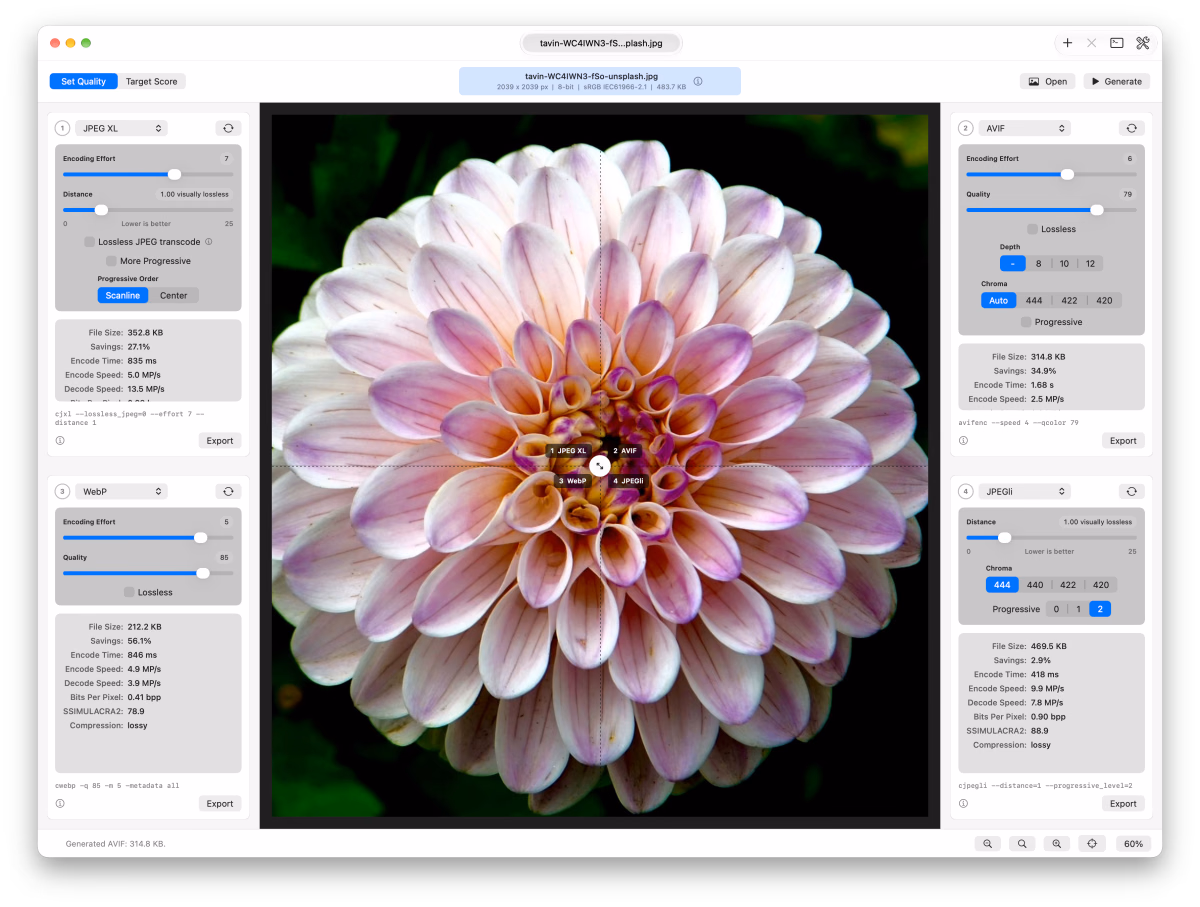Viewport: 1200px width, 907px height.
Task: Click the circled number 1 panel badge
Action: pos(62,128)
